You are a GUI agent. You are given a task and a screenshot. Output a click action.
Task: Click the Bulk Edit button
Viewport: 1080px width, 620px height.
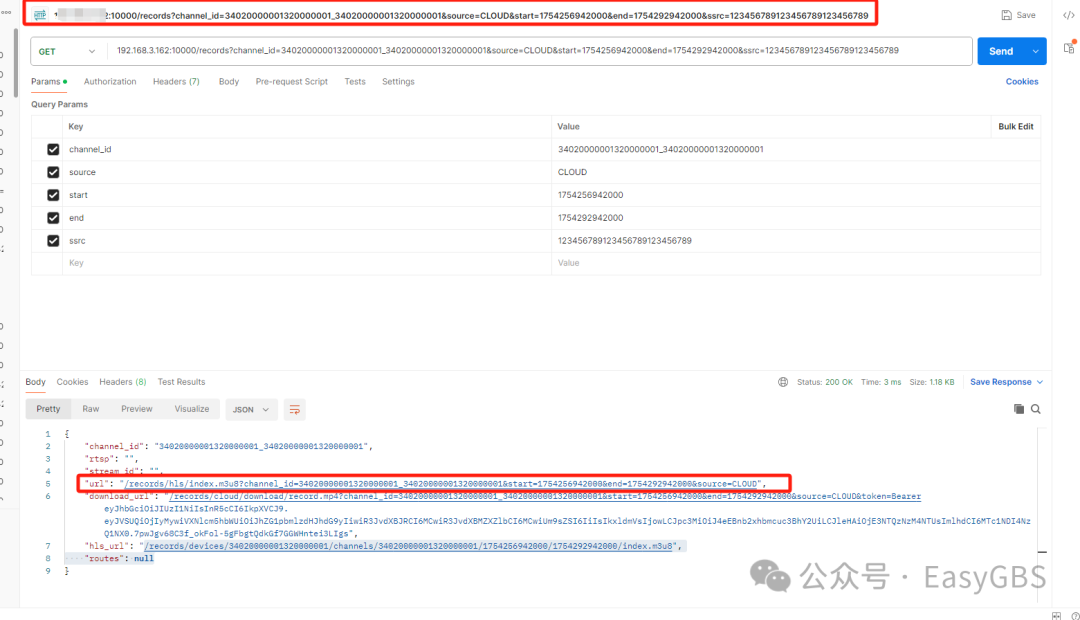[x=1016, y=127]
